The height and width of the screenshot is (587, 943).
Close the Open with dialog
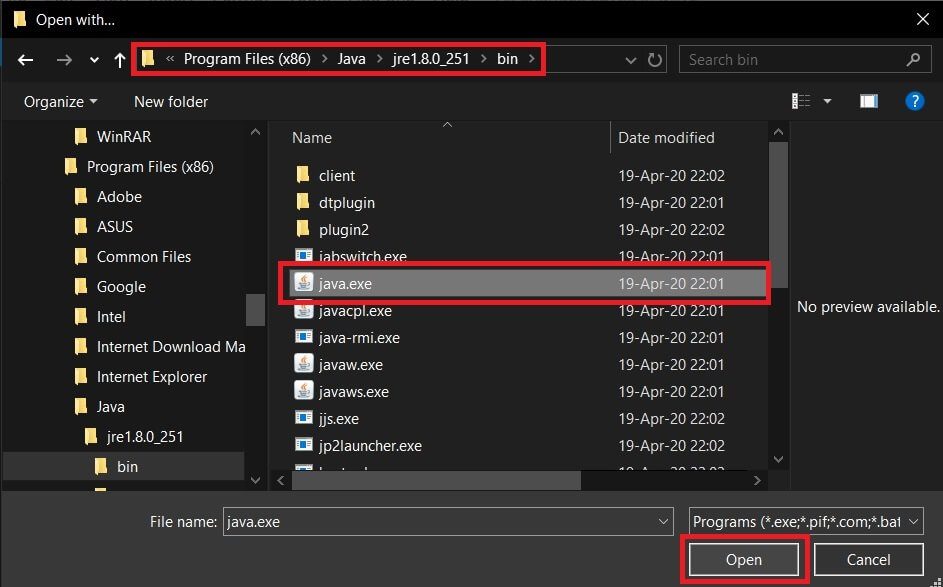923,19
